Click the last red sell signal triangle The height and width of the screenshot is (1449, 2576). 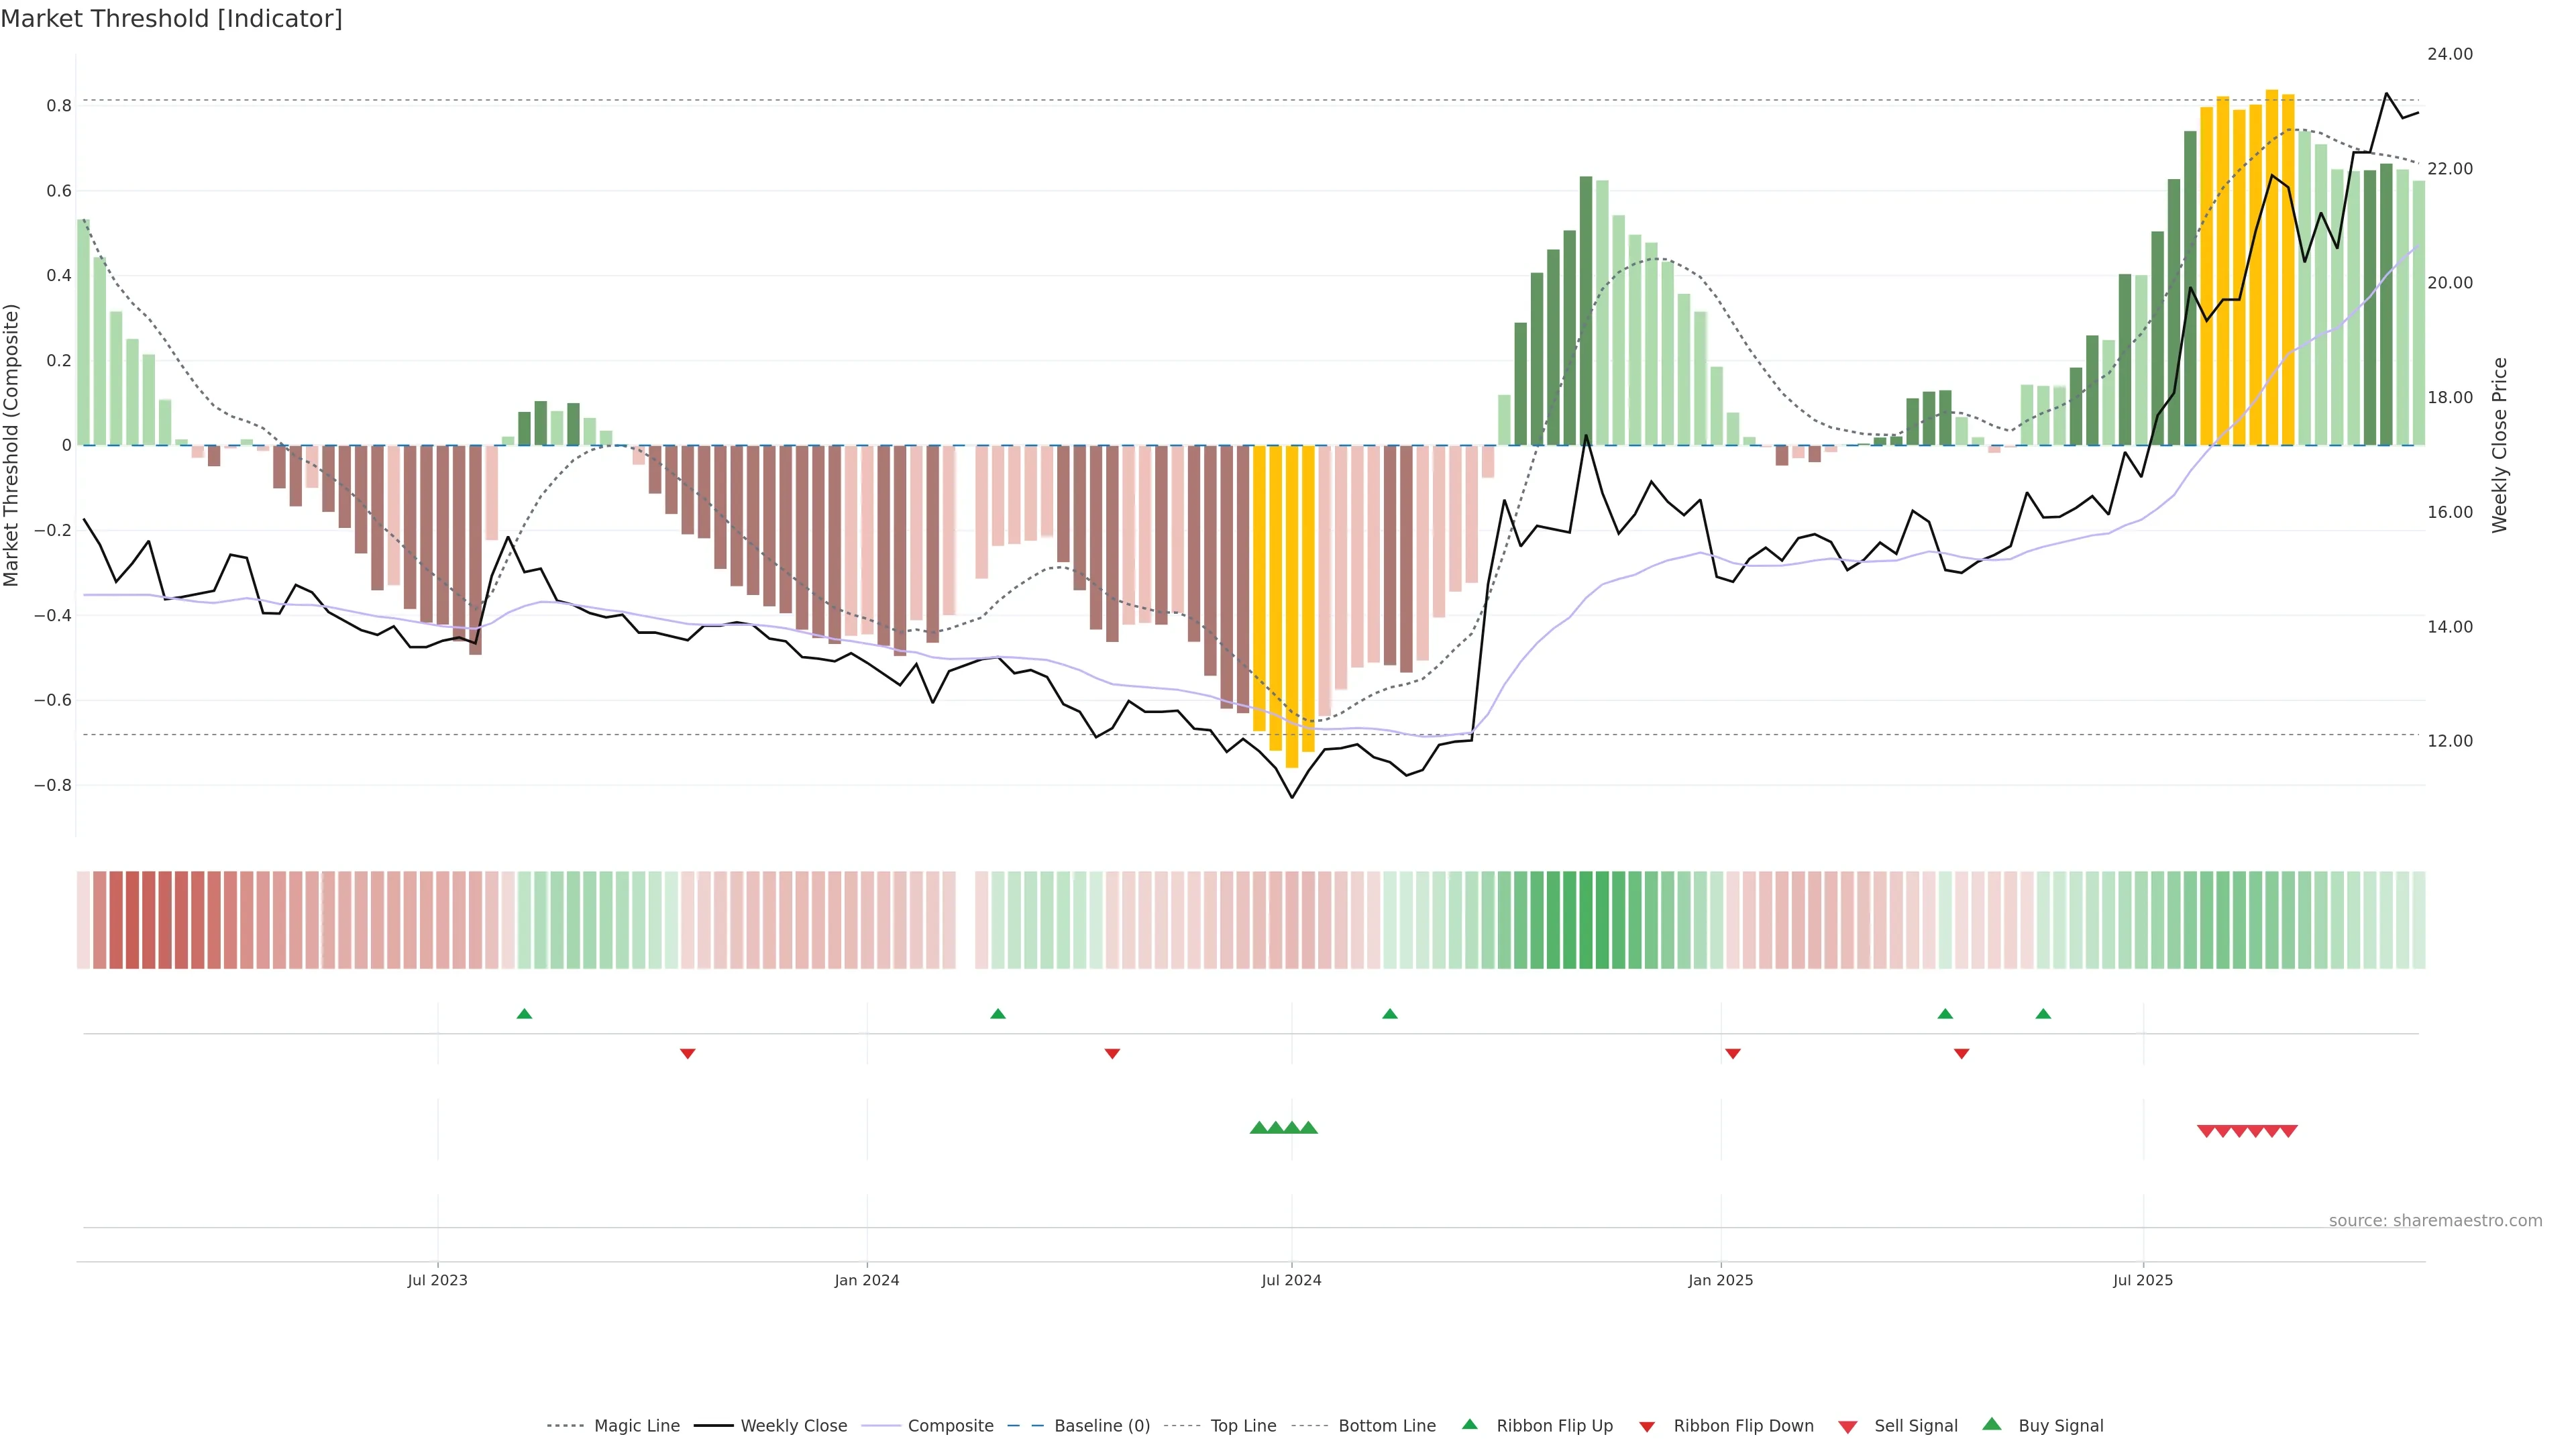tap(2288, 1131)
